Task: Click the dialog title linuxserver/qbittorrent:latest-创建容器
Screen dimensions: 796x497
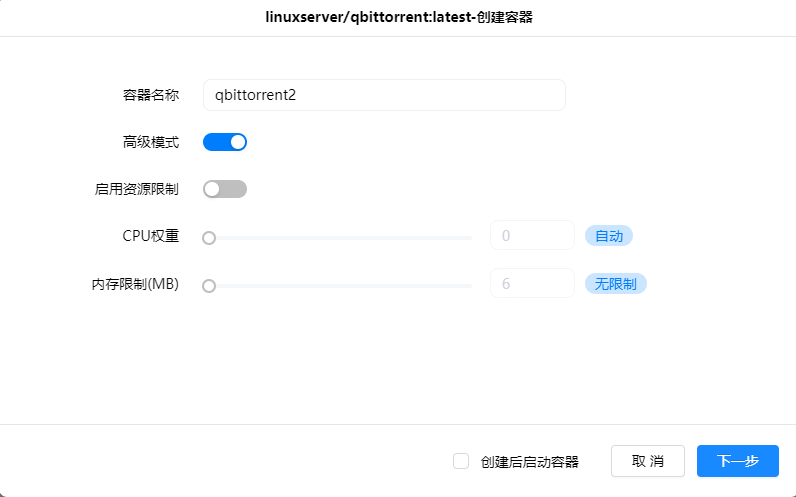Action: coord(398,18)
